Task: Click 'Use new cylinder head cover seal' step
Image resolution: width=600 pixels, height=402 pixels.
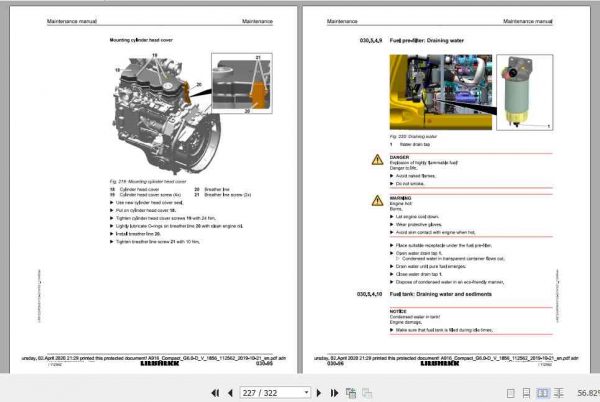Action: [149, 203]
